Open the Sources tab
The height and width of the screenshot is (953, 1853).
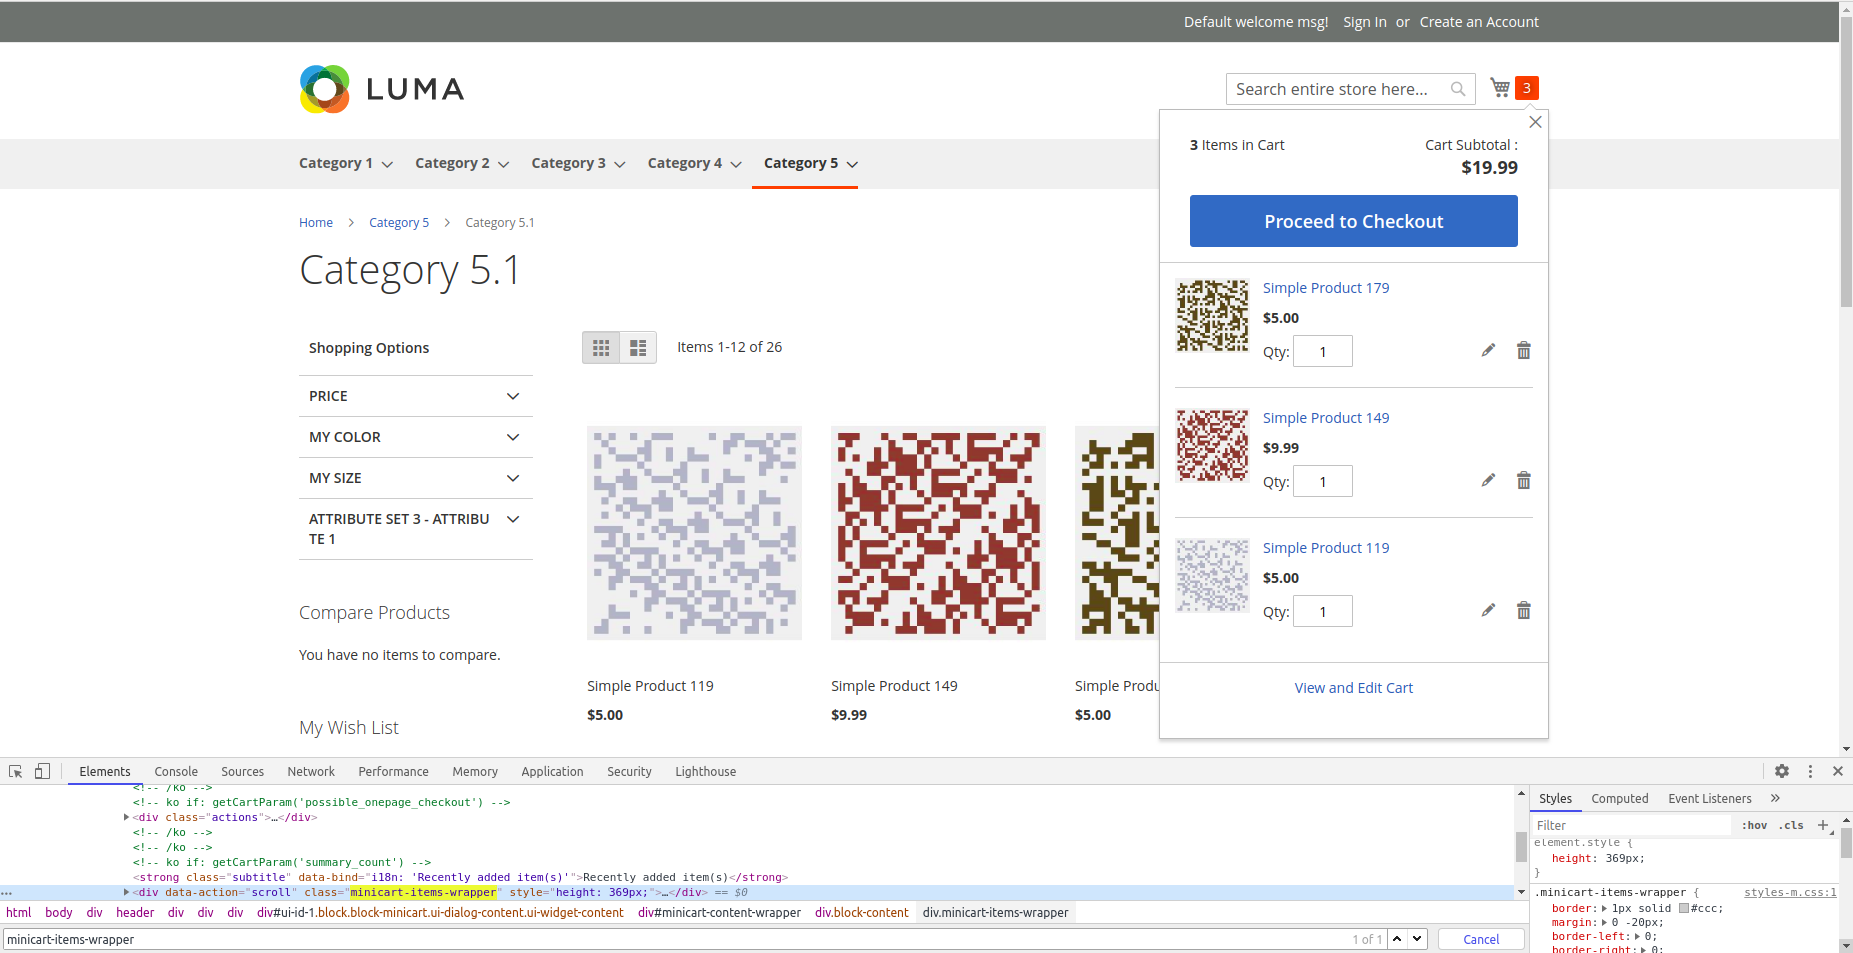click(242, 771)
